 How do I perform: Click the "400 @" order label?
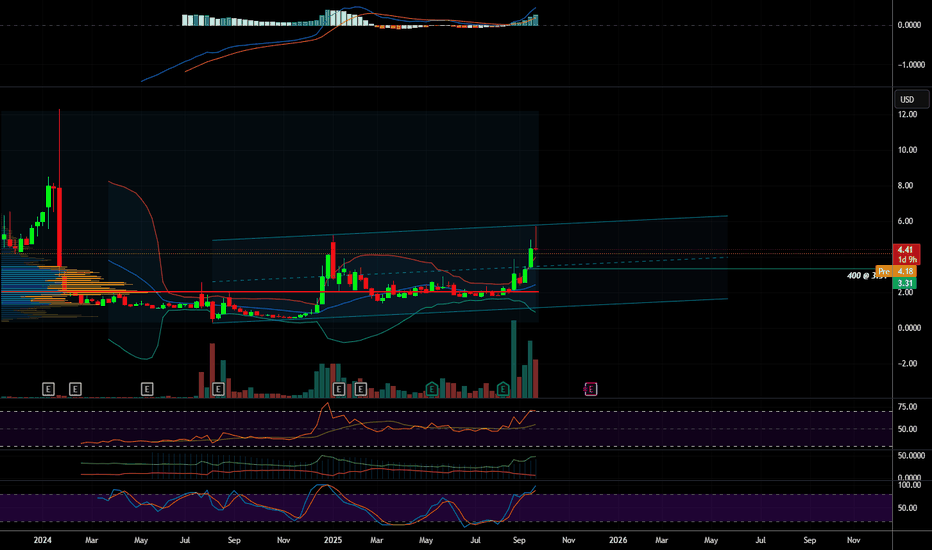[860, 275]
